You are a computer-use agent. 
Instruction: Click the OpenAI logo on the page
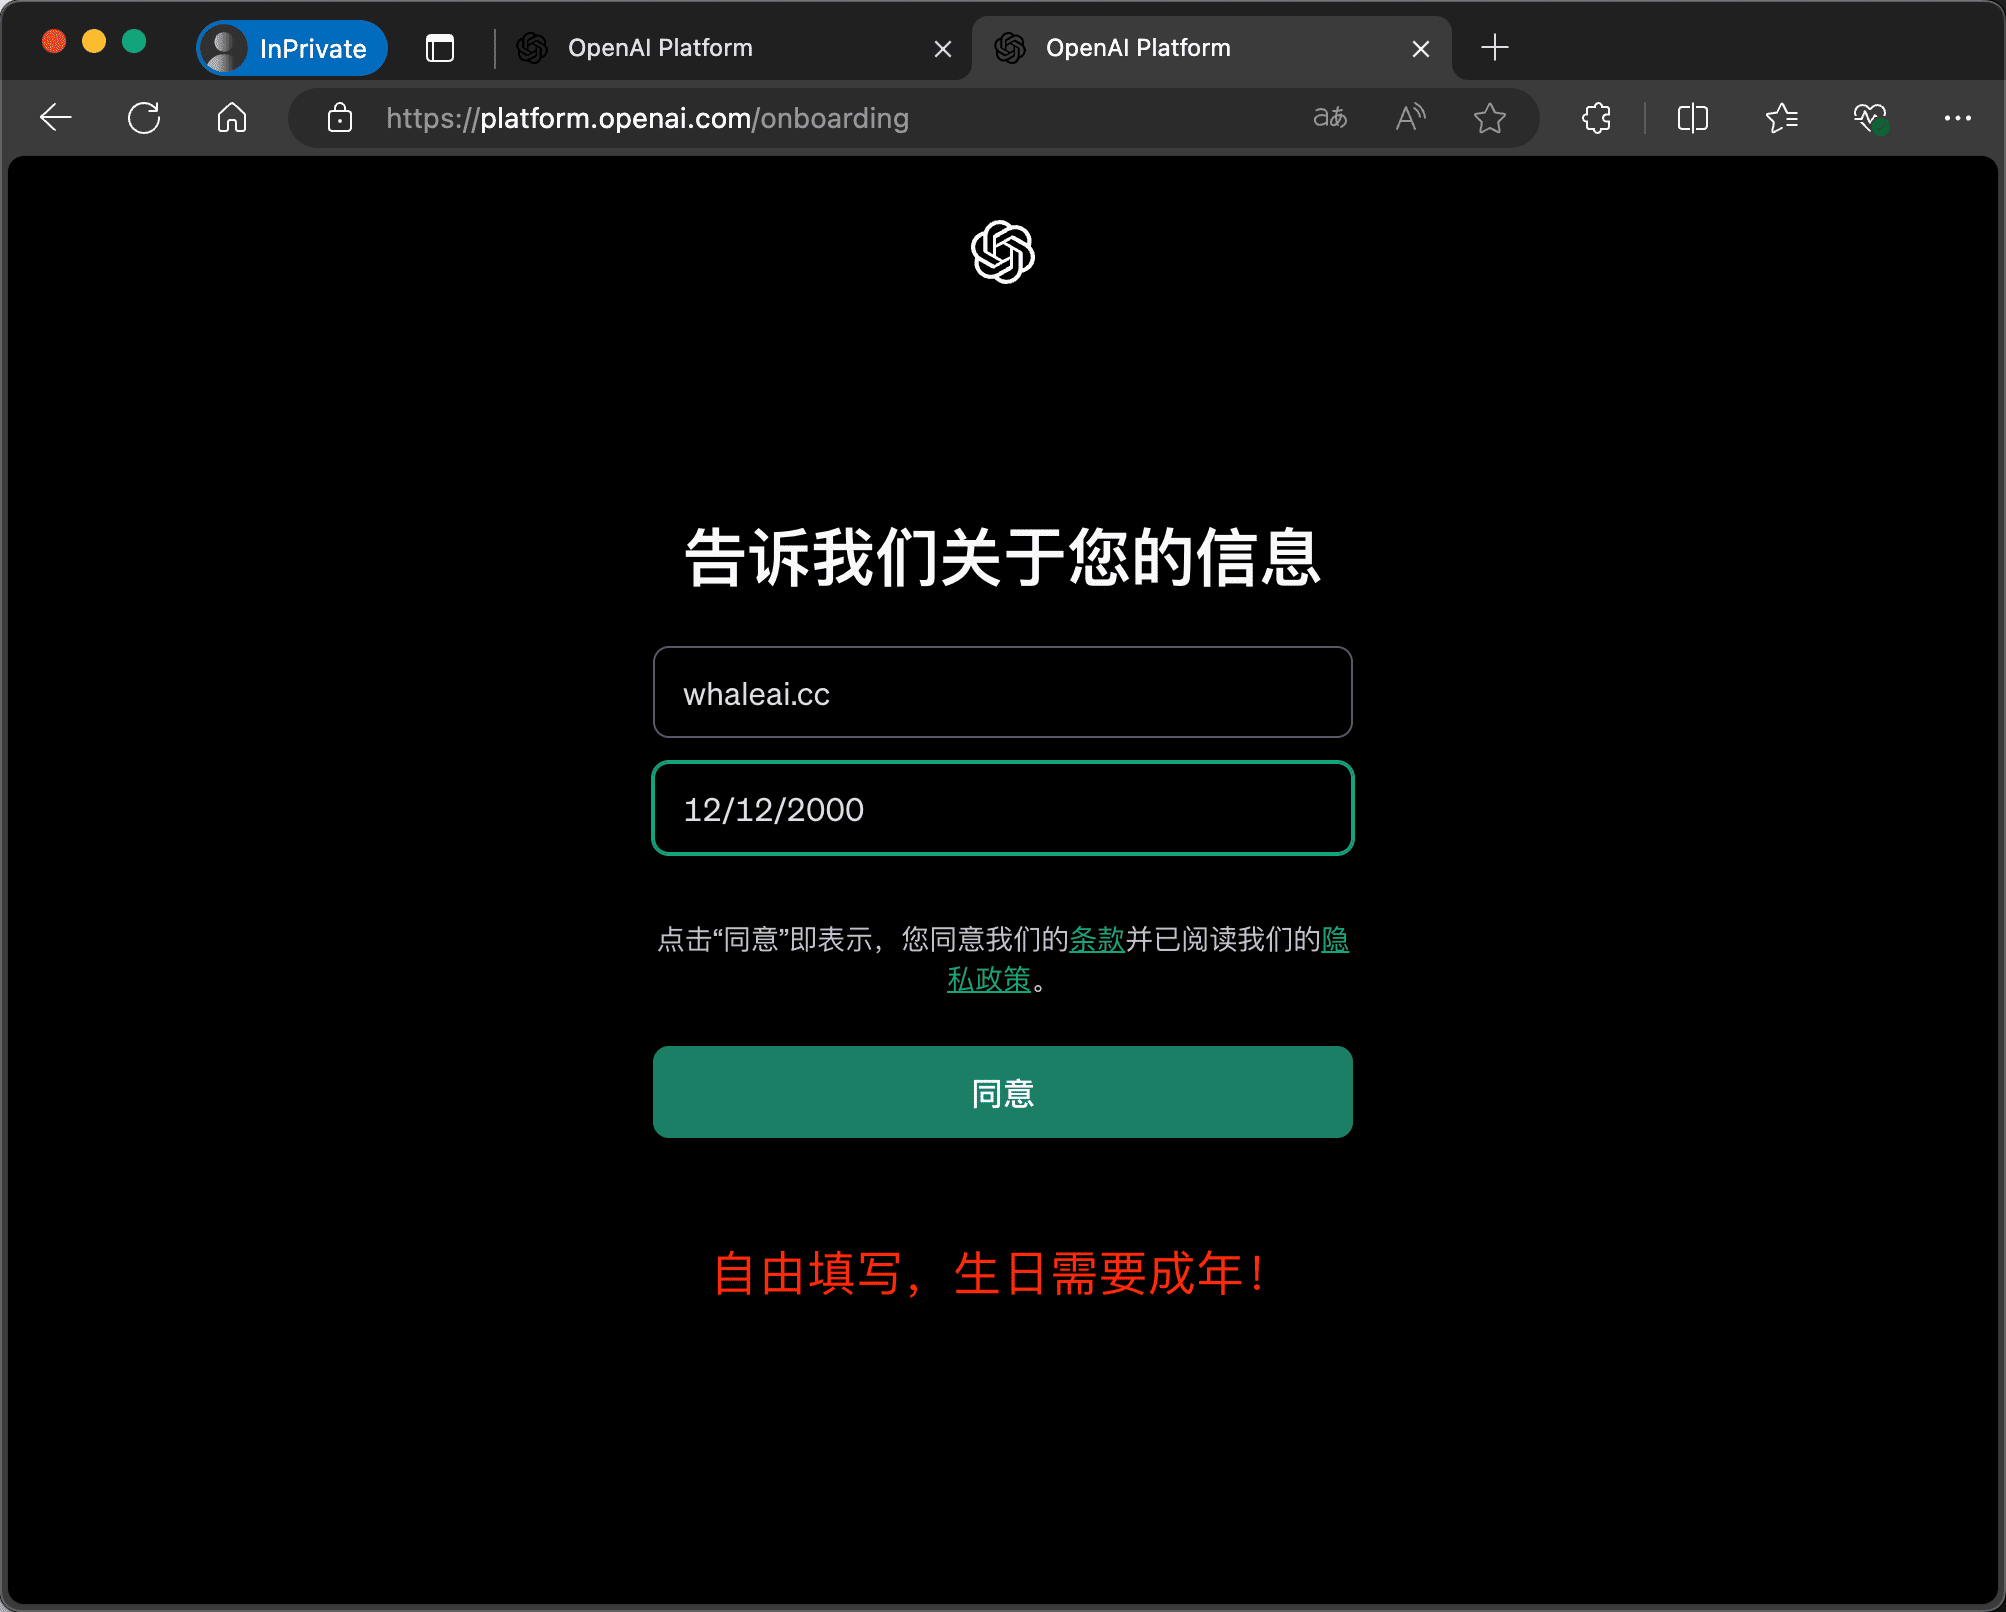point(1003,252)
